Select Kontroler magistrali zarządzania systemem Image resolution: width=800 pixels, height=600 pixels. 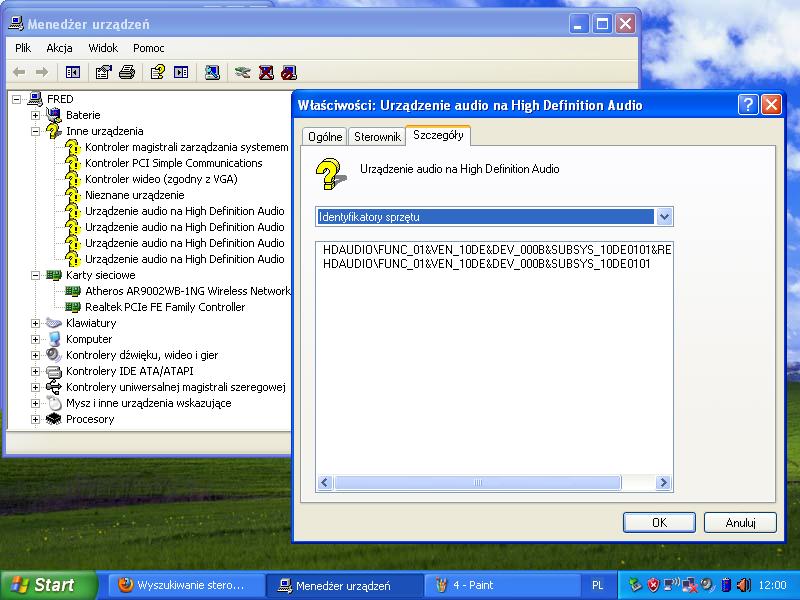click(x=187, y=147)
